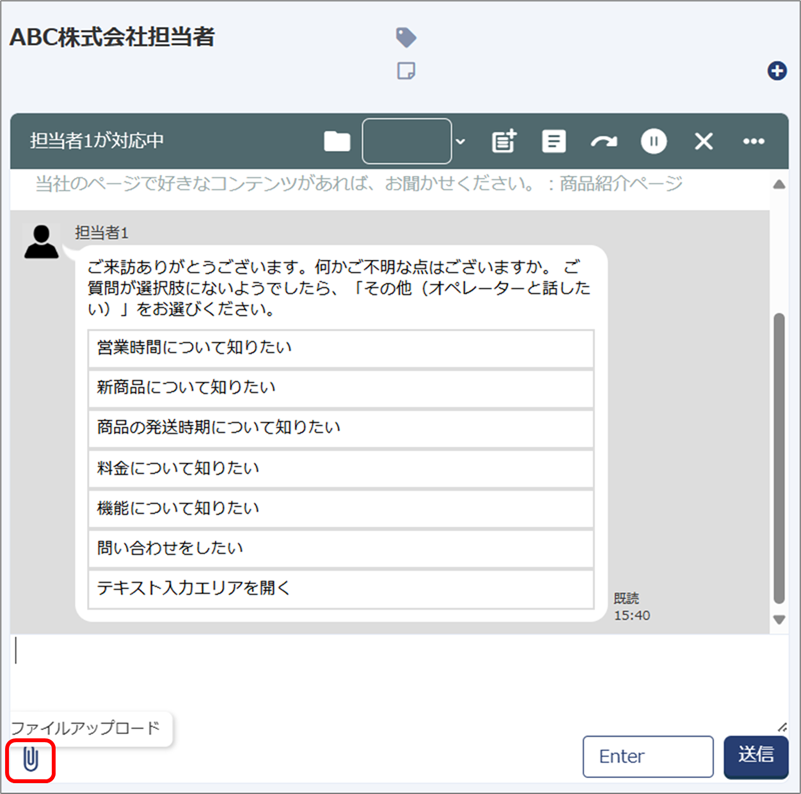Image resolution: width=801 pixels, height=794 pixels.
Task: Click the forward transfer arrow icon
Action: click(604, 142)
